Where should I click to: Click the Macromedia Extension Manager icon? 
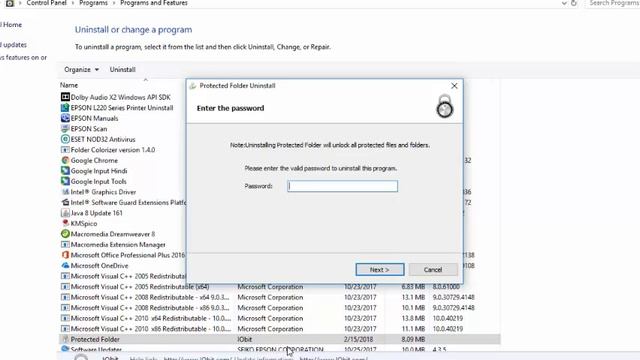click(x=65, y=244)
